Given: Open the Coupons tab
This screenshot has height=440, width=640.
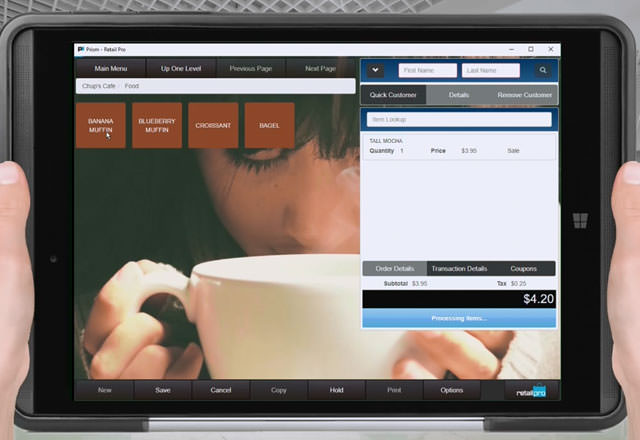Looking at the screenshot, I should click(x=523, y=268).
